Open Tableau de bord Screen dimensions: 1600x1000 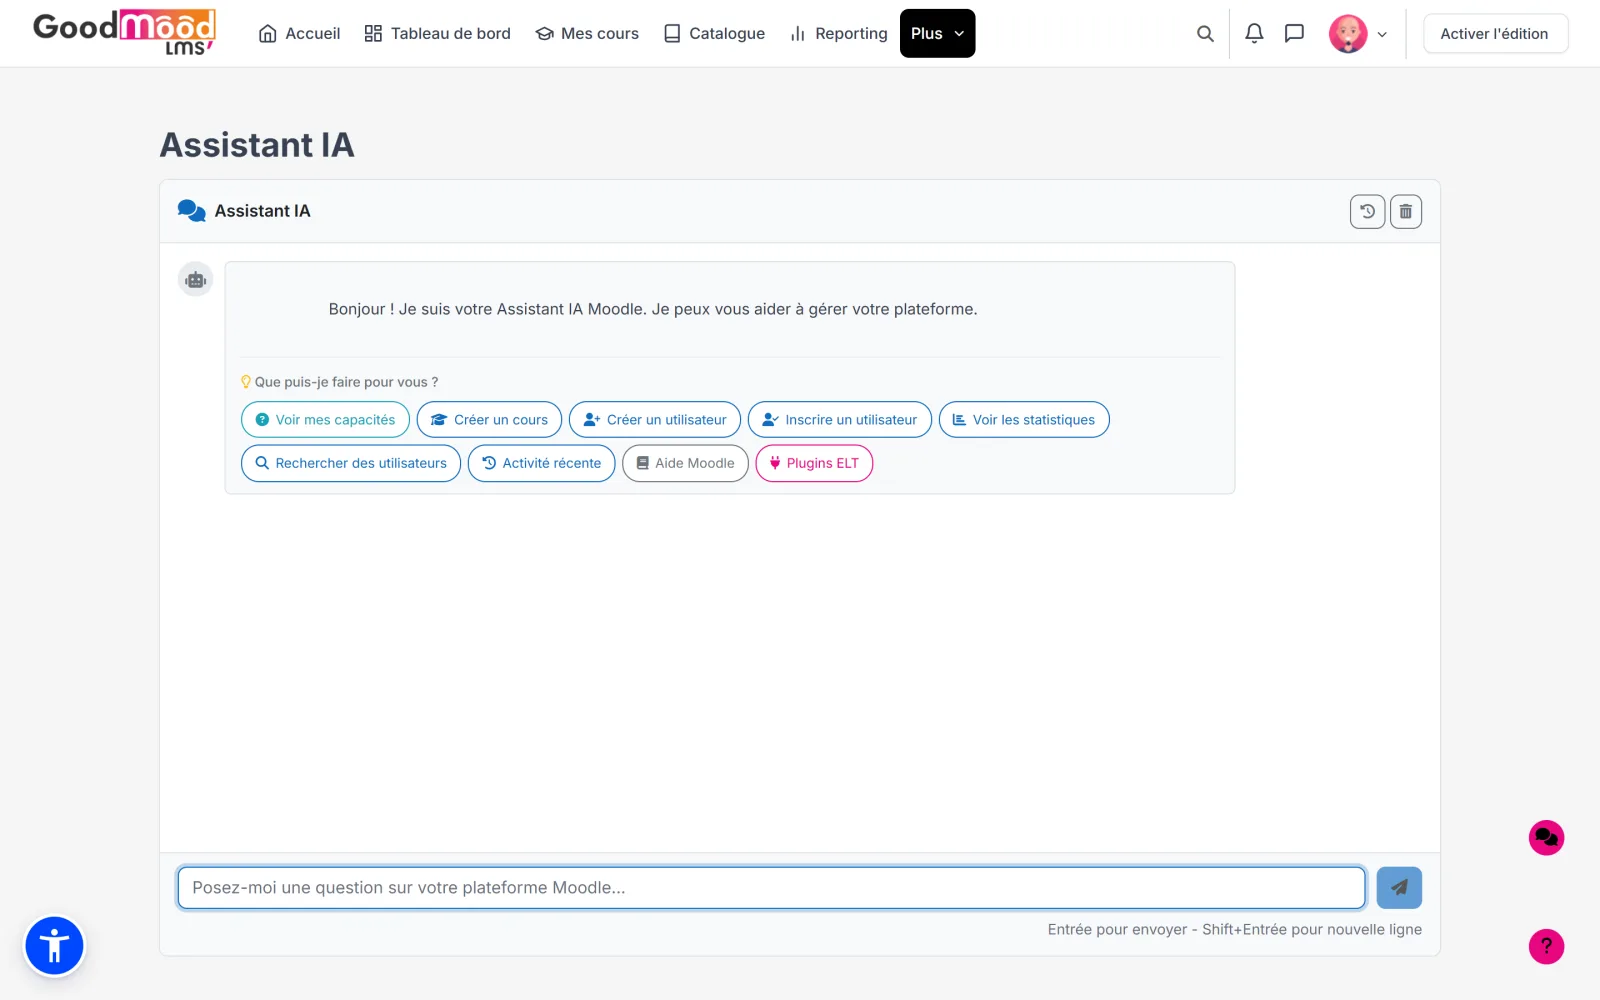point(437,34)
